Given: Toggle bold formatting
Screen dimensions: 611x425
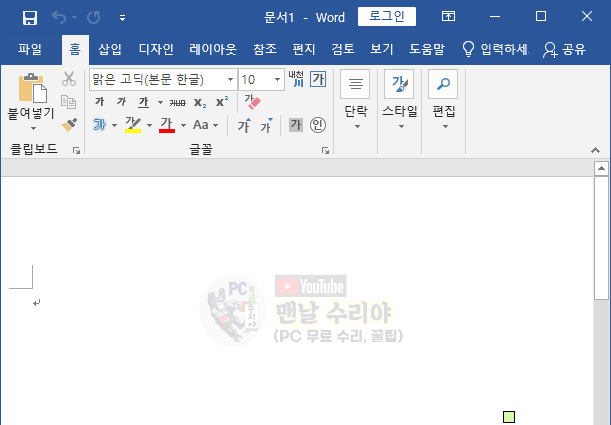Looking at the screenshot, I should [x=99, y=102].
